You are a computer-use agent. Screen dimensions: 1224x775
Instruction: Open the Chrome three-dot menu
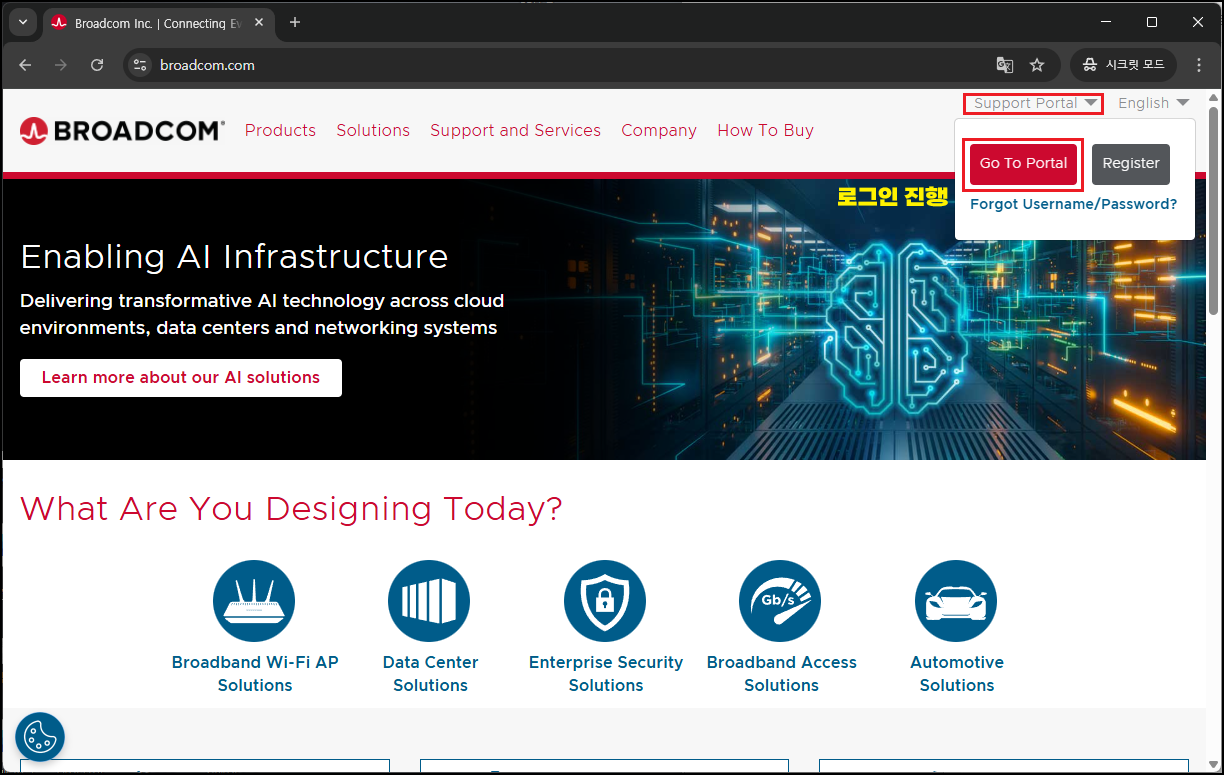pos(1200,65)
